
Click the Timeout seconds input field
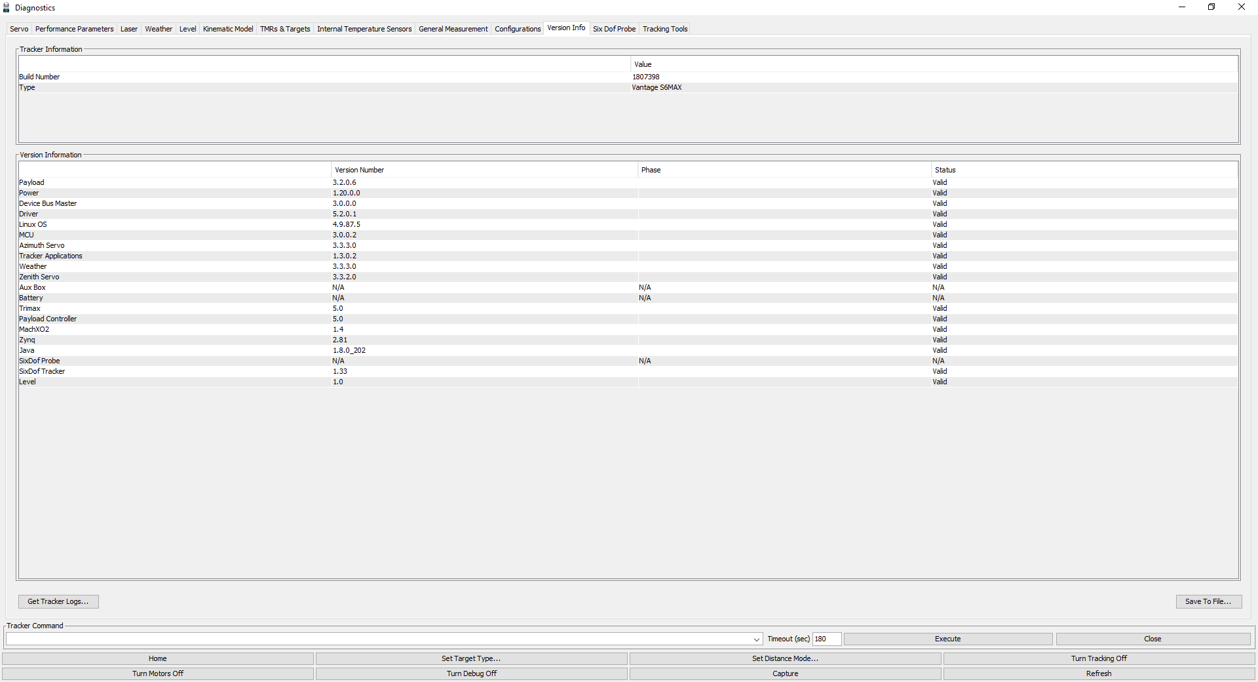(x=826, y=639)
